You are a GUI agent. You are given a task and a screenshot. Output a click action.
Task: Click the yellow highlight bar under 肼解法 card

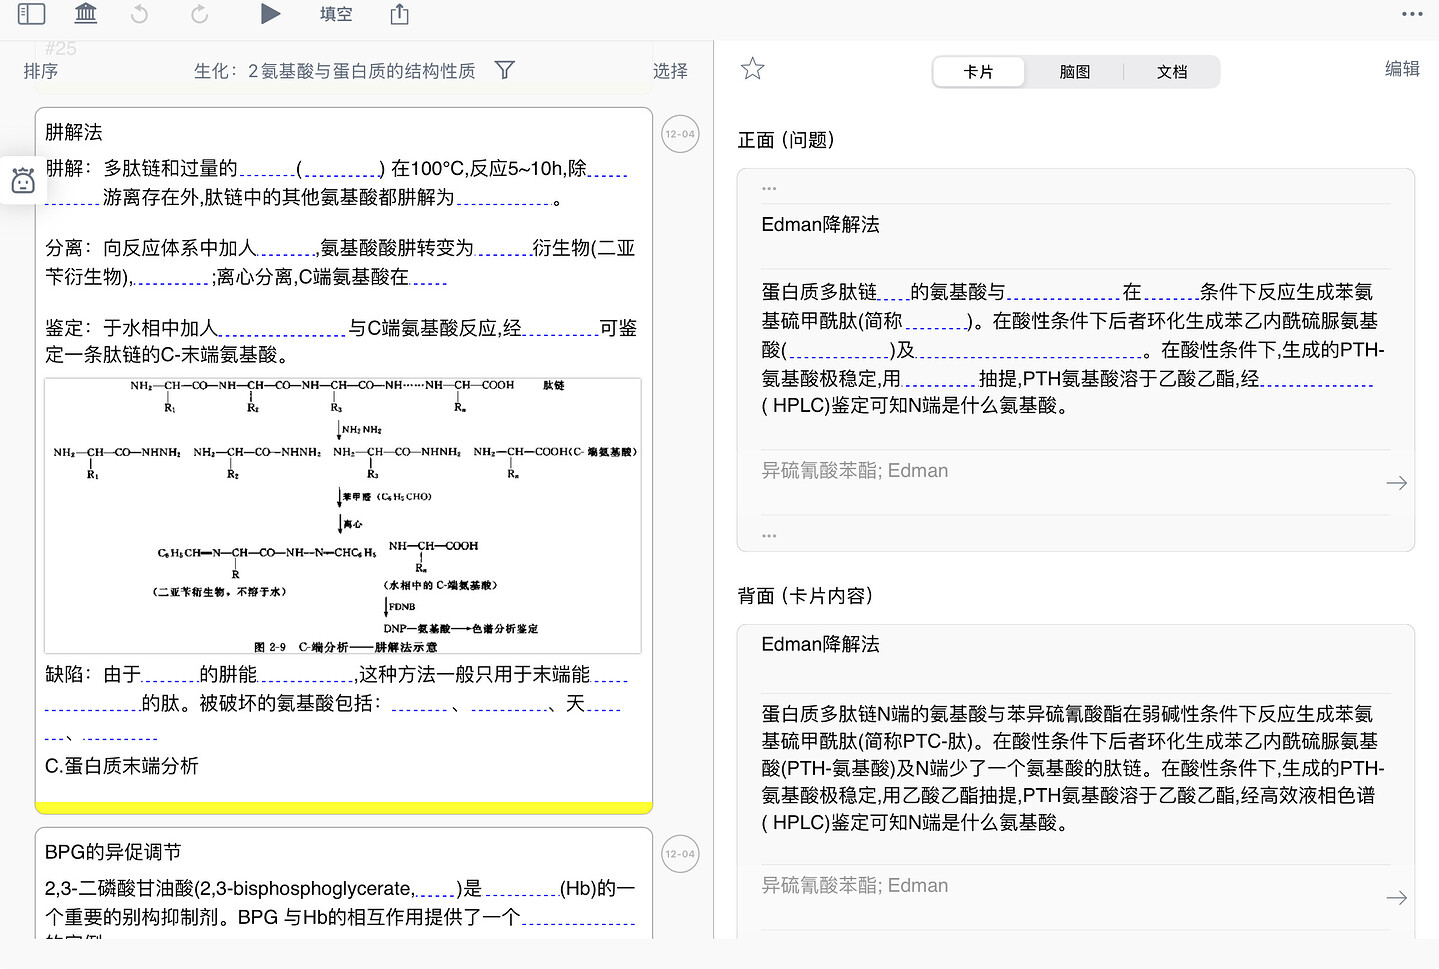(344, 807)
